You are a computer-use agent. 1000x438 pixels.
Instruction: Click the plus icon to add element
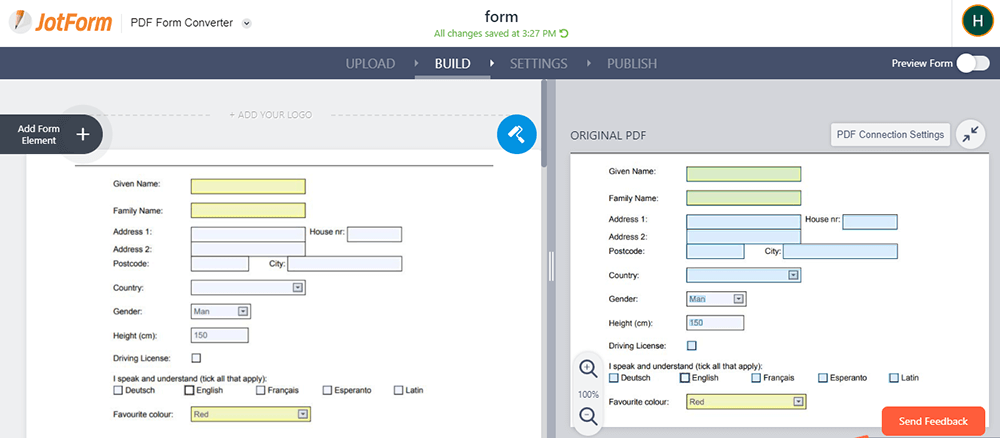point(83,134)
